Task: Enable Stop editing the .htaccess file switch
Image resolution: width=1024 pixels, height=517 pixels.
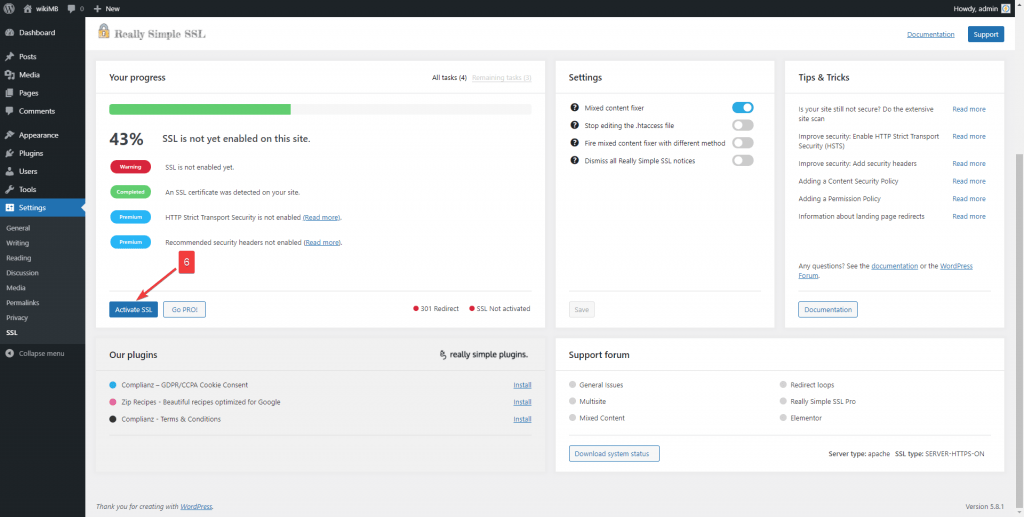Action: [743, 125]
